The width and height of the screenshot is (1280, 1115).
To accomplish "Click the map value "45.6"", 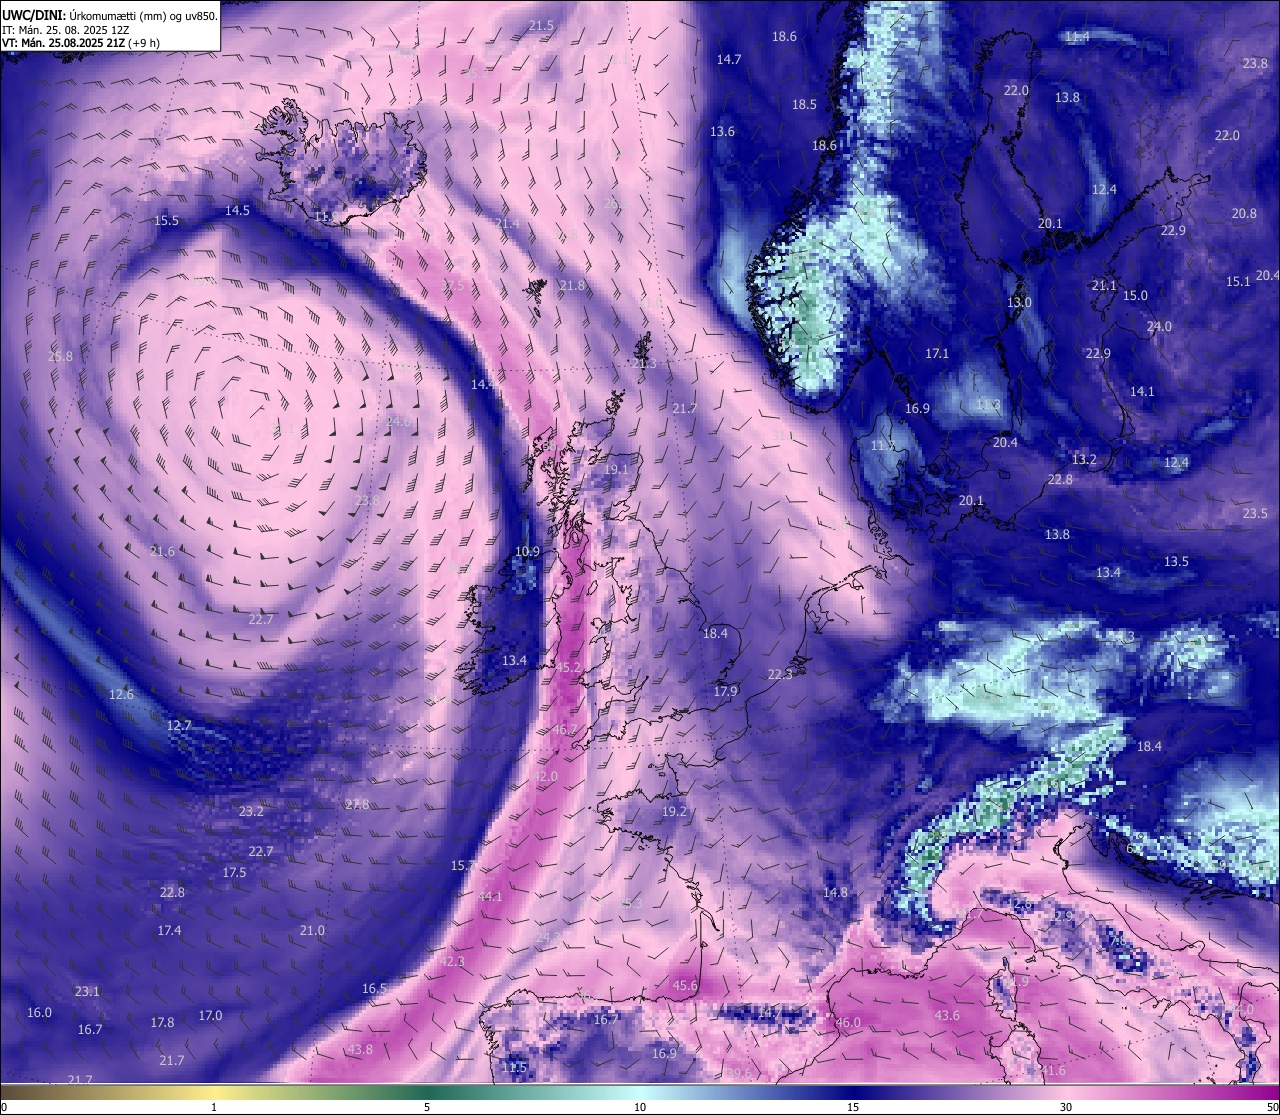I will pyautogui.click(x=685, y=985).
